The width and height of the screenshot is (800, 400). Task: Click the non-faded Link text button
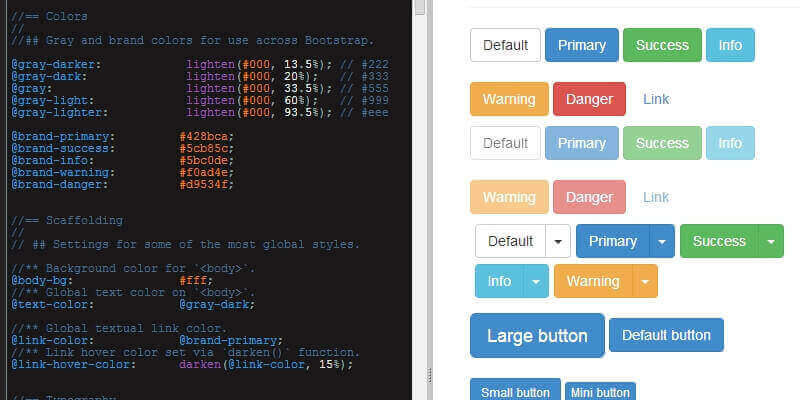coord(656,99)
